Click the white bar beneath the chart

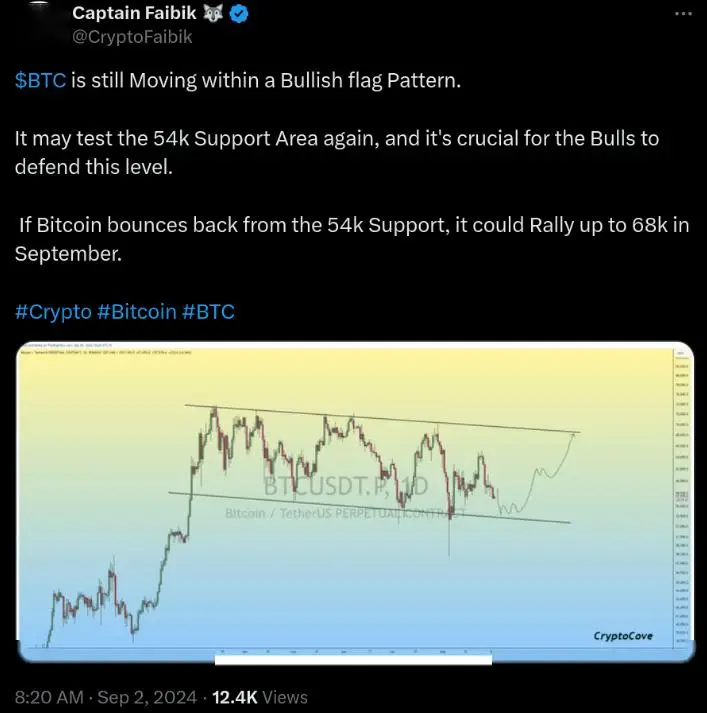tap(353, 660)
